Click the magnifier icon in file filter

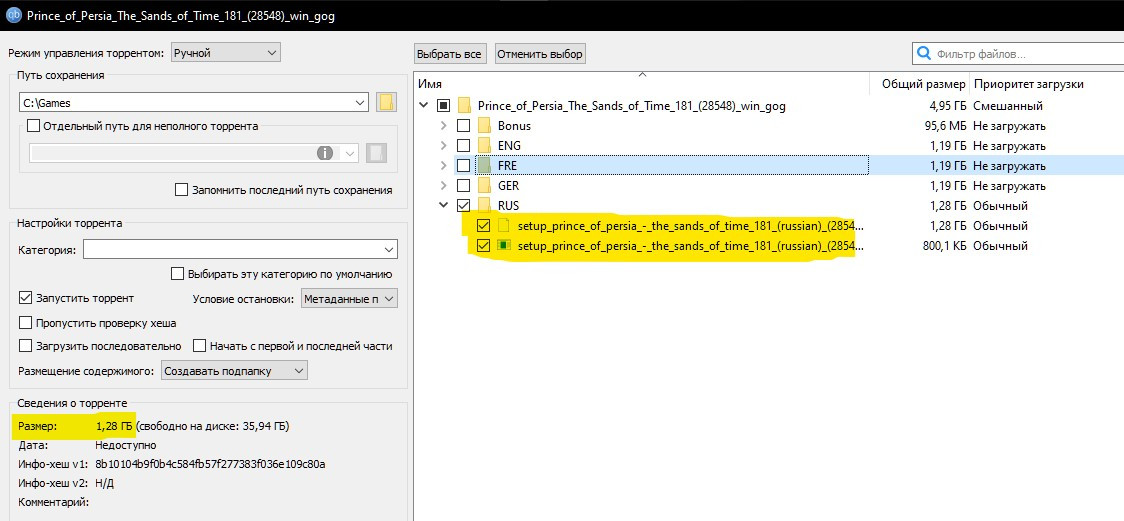(x=924, y=54)
